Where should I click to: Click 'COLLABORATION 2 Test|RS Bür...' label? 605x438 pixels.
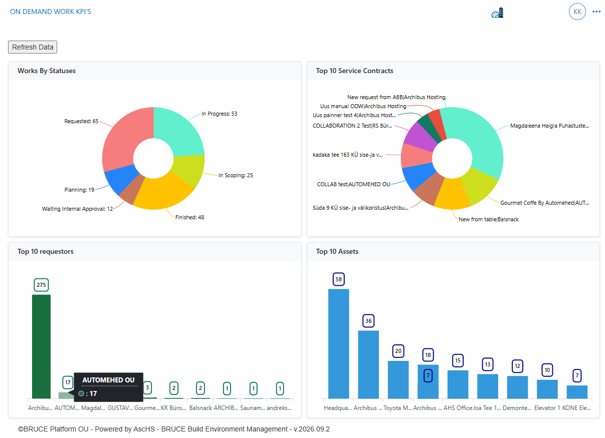[x=352, y=126]
